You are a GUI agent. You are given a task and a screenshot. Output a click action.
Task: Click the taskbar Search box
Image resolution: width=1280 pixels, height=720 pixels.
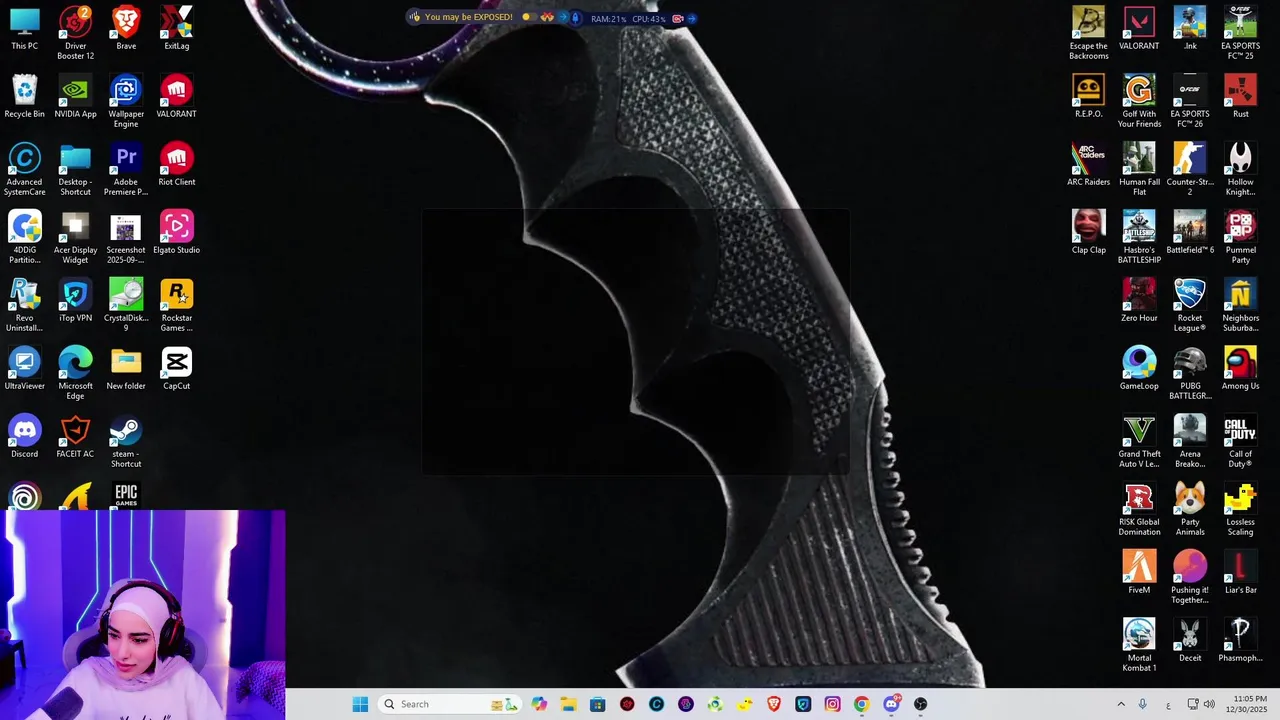click(450, 704)
